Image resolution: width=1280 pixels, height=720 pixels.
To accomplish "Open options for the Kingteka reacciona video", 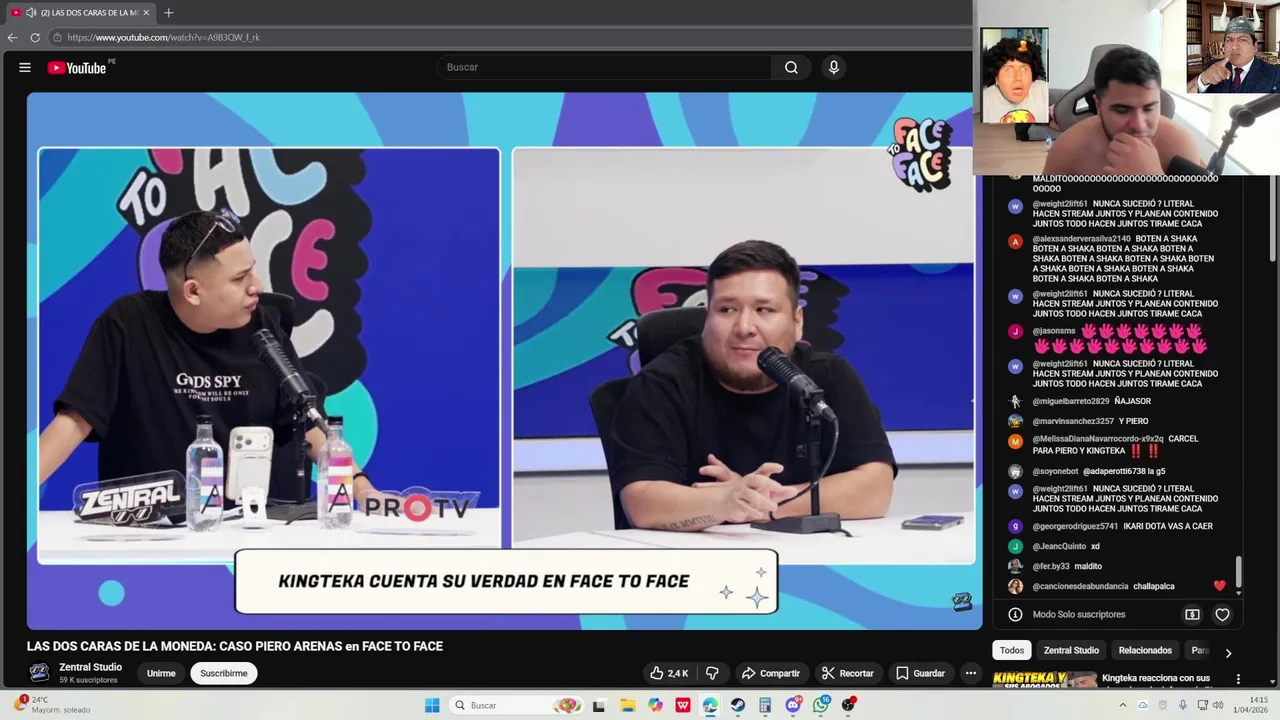I will pos(1238,679).
